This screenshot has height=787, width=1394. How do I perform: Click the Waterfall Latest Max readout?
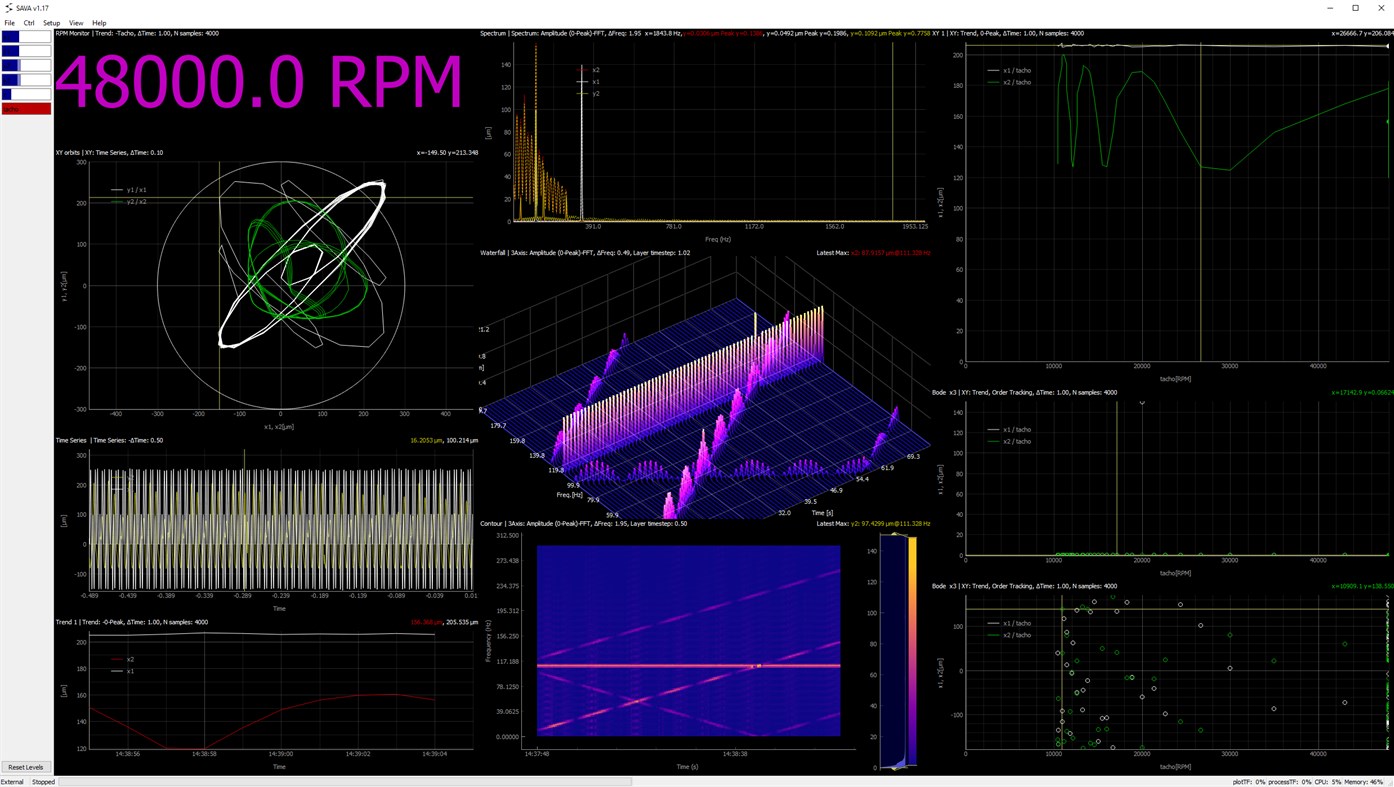[x=873, y=253]
